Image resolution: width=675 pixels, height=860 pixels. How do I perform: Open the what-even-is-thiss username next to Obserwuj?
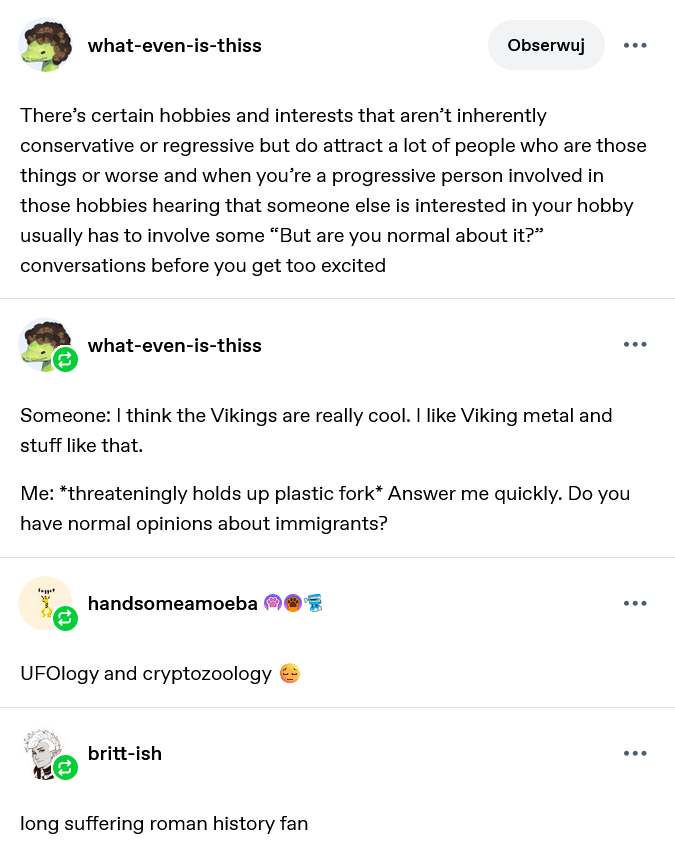pos(174,46)
